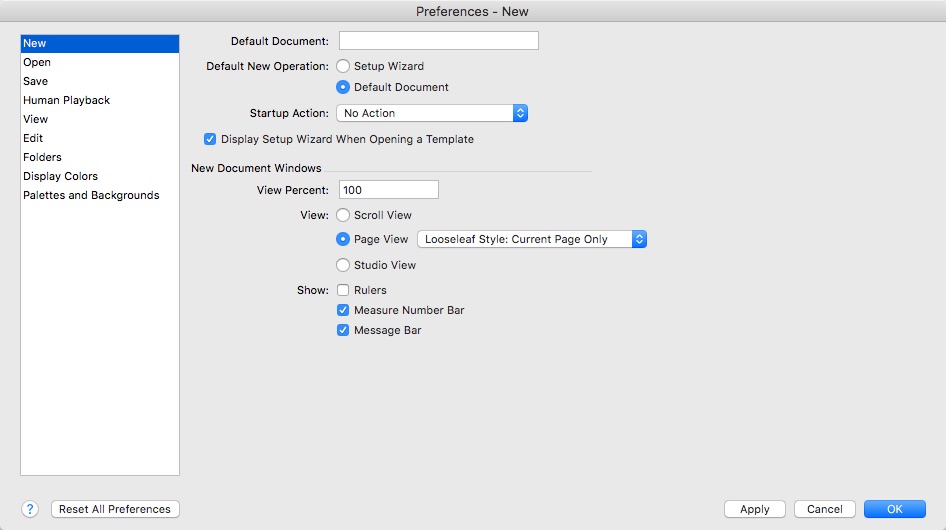Select Studio View radio option

(343, 265)
